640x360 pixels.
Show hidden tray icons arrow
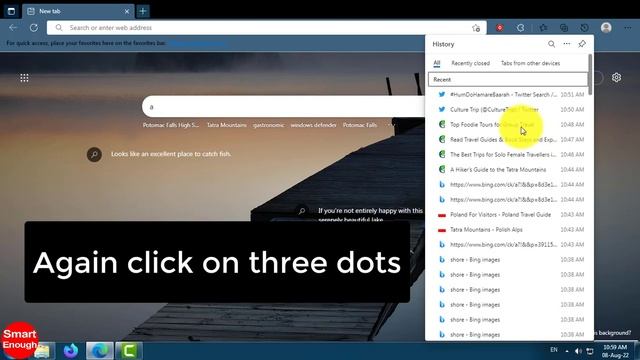point(567,351)
